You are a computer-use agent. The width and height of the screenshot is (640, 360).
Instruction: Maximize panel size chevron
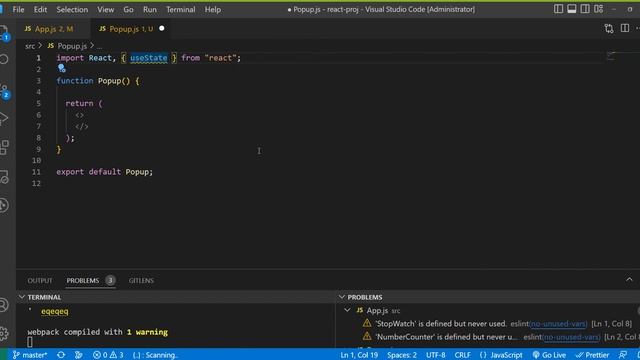tap(629, 280)
